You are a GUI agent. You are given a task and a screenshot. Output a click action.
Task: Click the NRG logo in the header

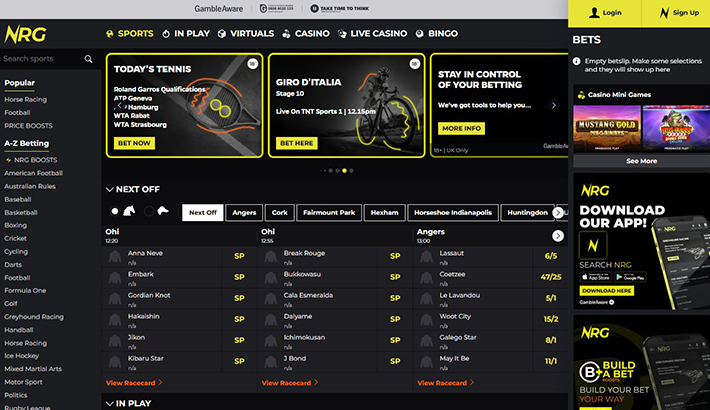(25, 34)
